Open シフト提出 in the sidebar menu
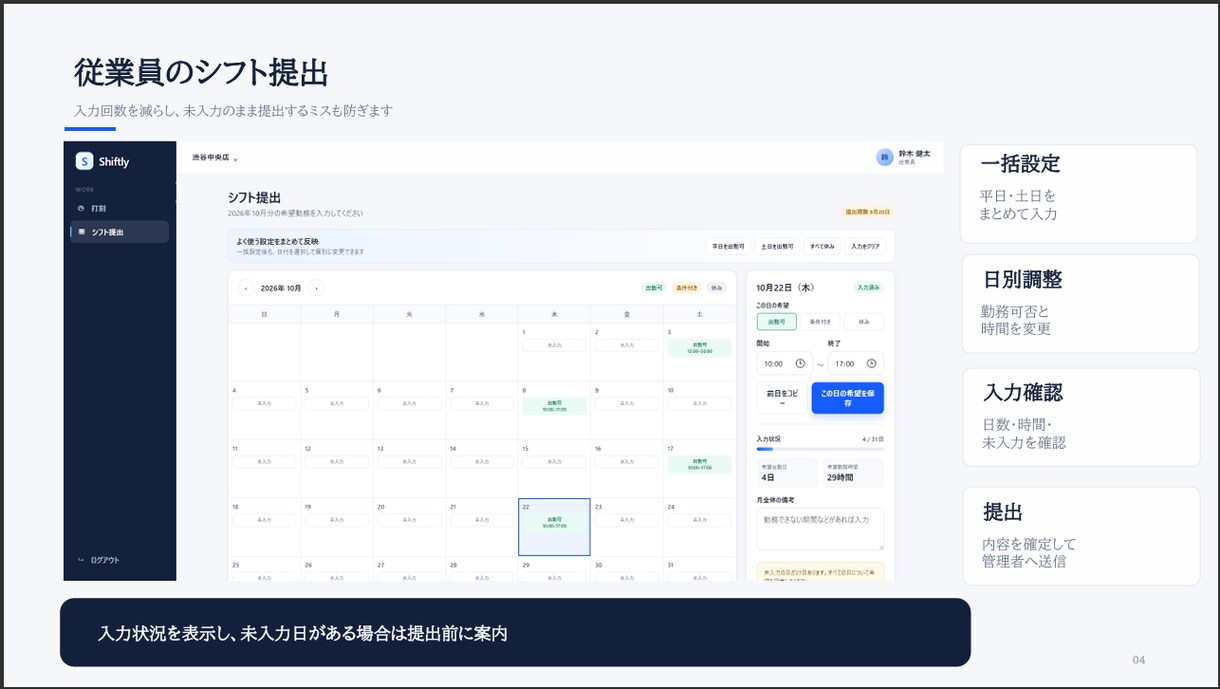Screen dimensions: 1220x689 (x=120, y=232)
